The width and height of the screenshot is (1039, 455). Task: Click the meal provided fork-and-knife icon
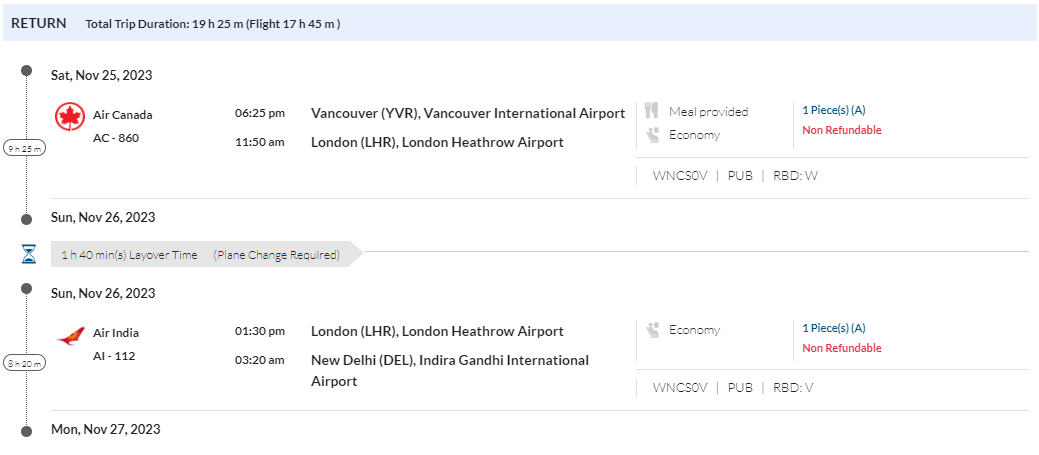pos(652,111)
